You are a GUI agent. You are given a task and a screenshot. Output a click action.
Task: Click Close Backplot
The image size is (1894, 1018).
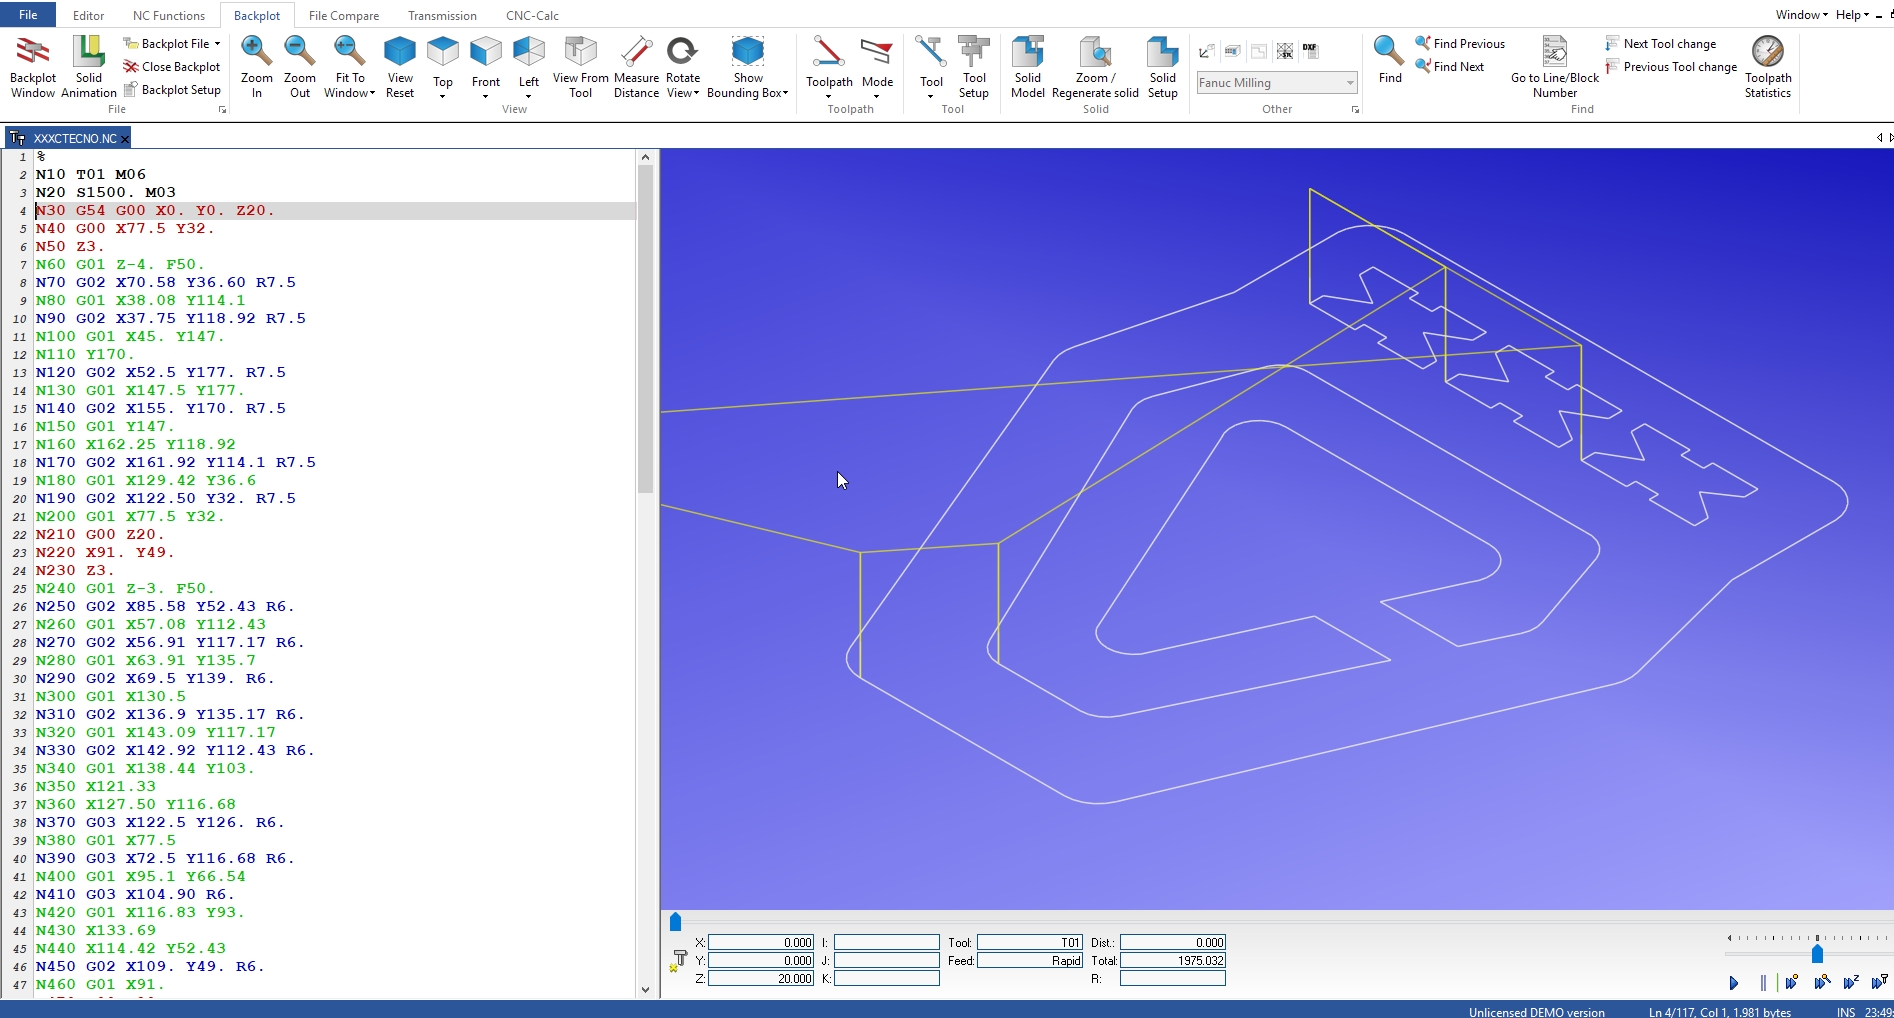tap(172, 66)
